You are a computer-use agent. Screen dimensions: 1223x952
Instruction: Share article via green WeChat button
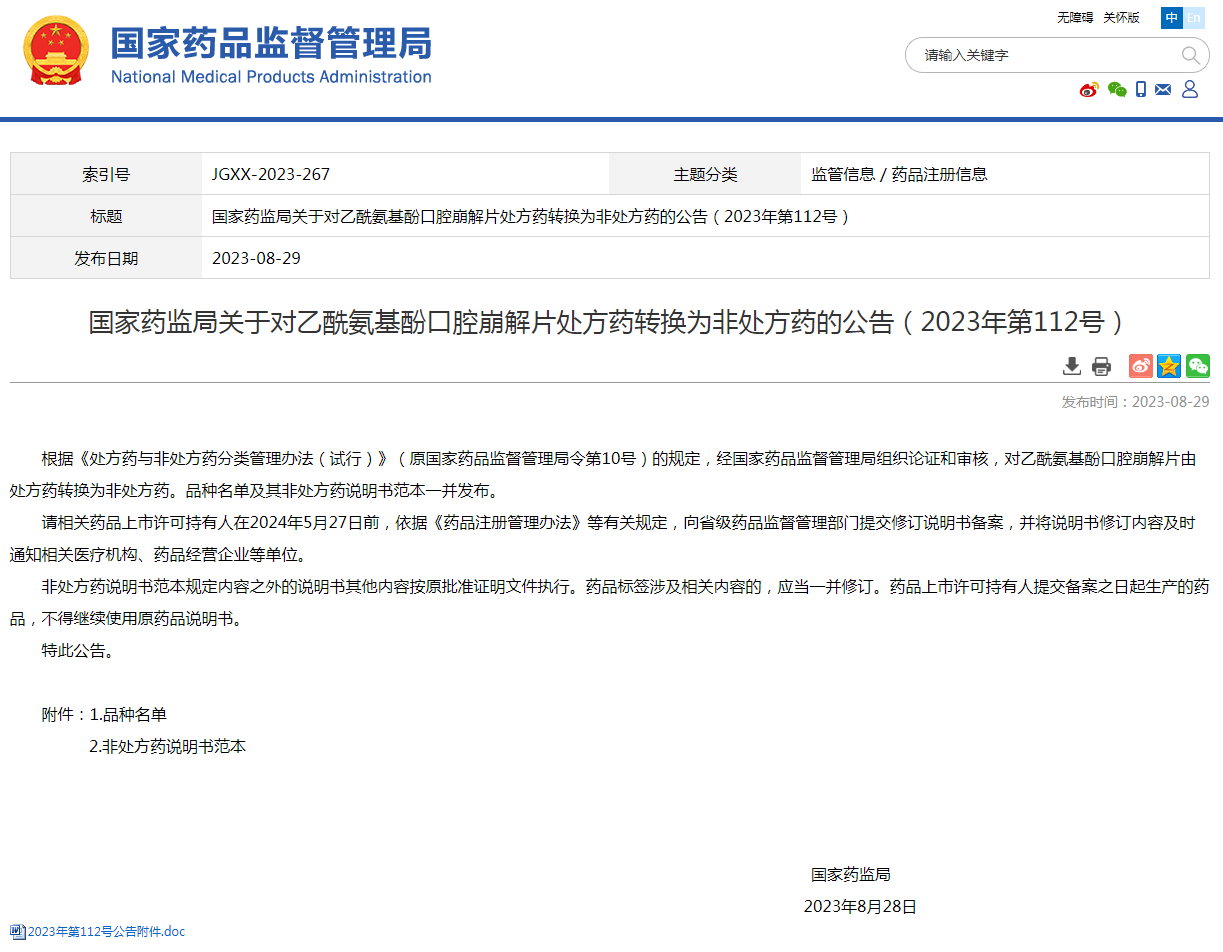click(1198, 366)
